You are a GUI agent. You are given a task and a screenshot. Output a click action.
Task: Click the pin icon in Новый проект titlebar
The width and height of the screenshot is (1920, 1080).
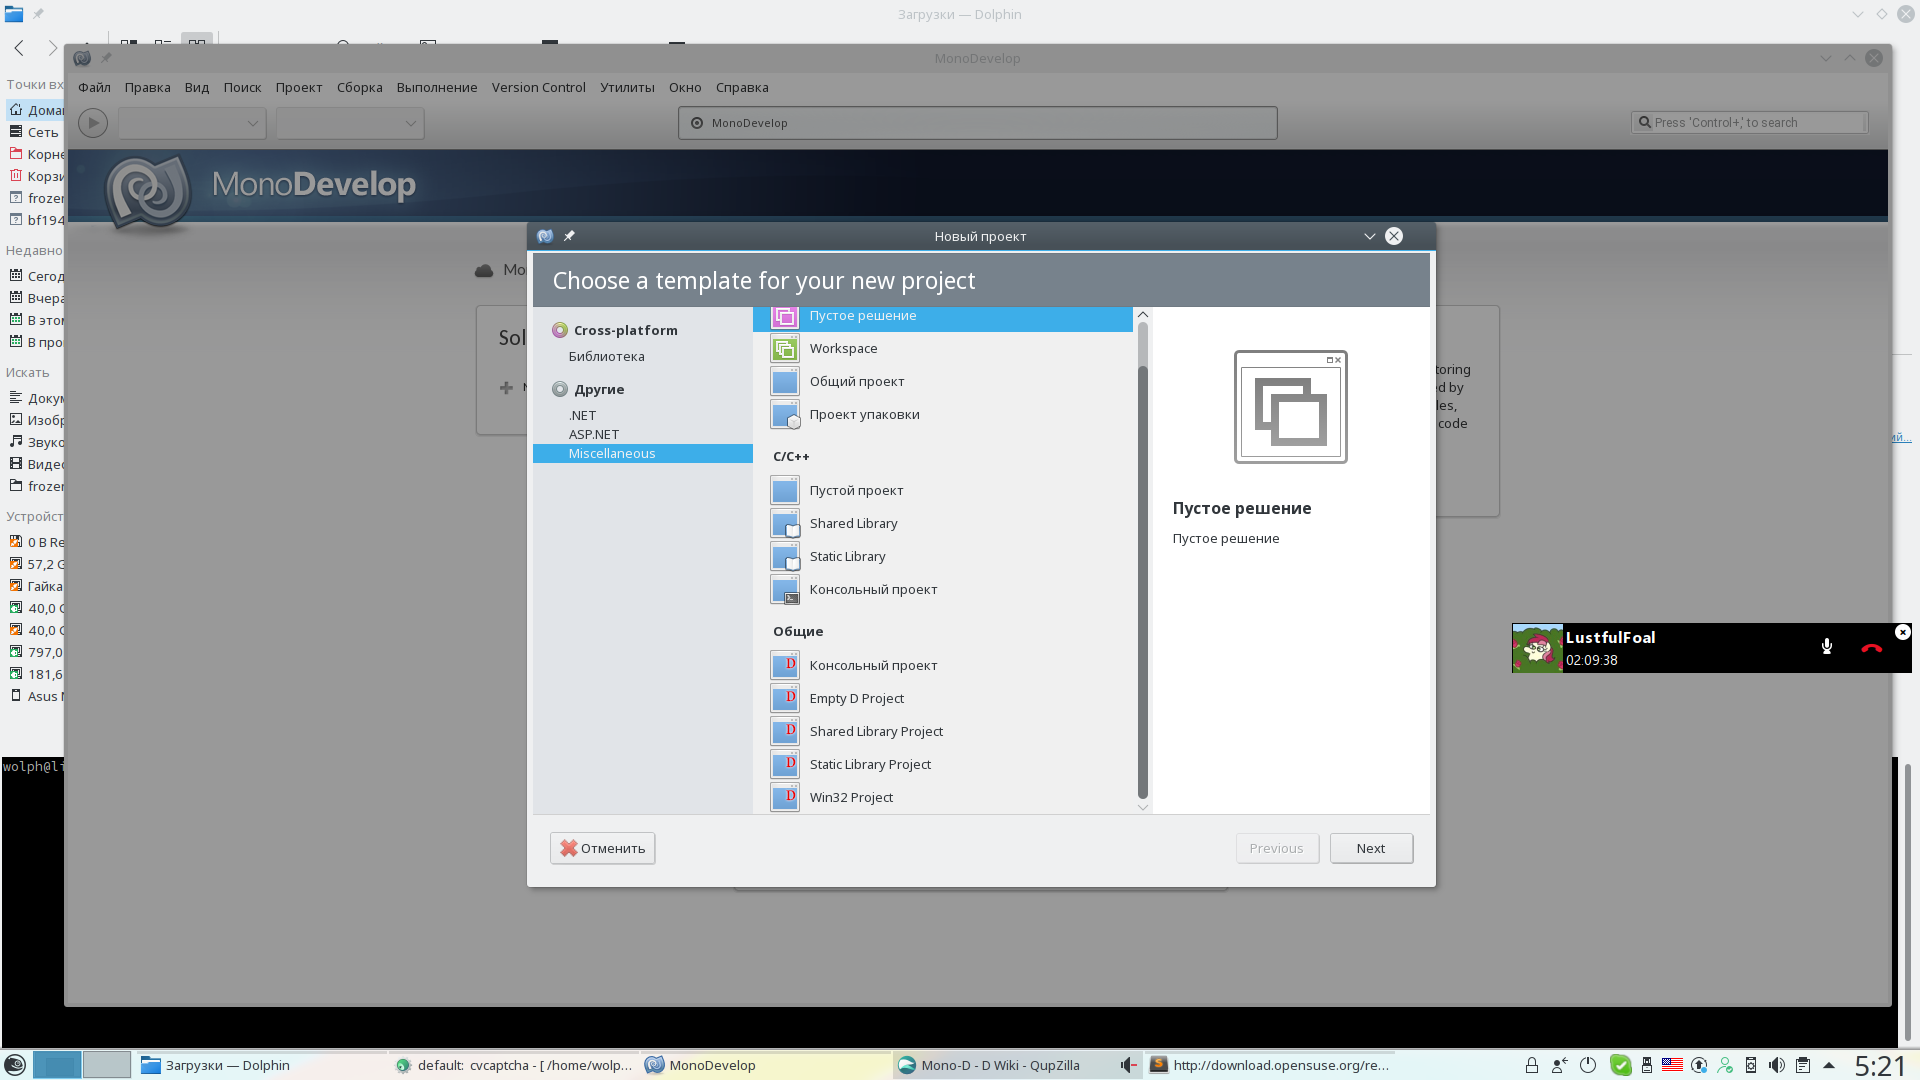tap(569, 236)
